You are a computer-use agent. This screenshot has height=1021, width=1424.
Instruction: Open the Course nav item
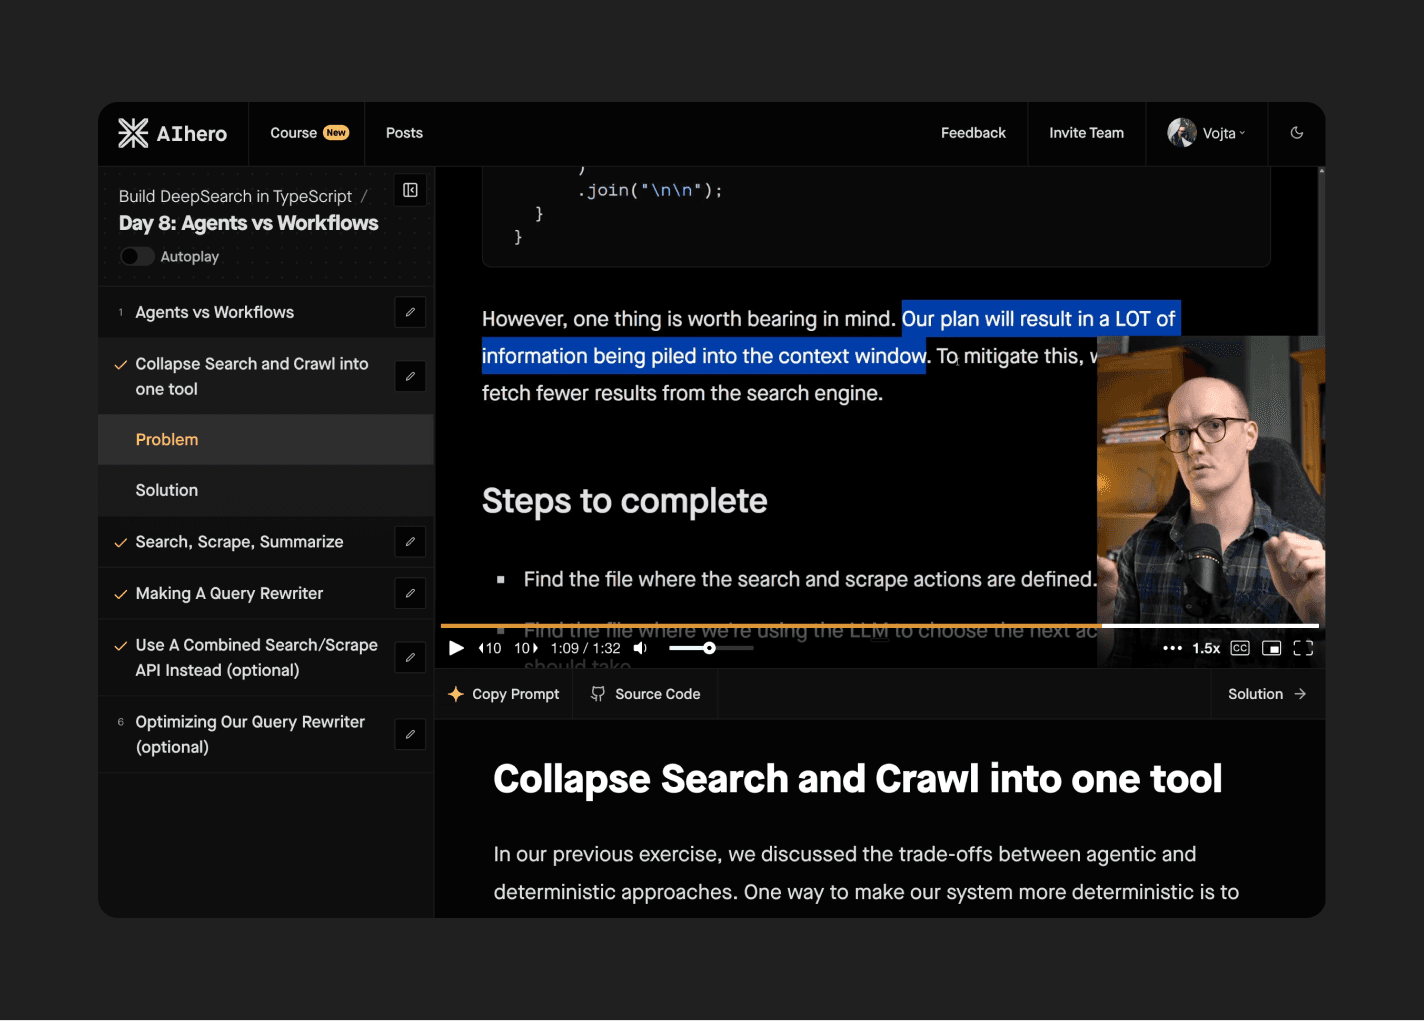tap(307, 133)
